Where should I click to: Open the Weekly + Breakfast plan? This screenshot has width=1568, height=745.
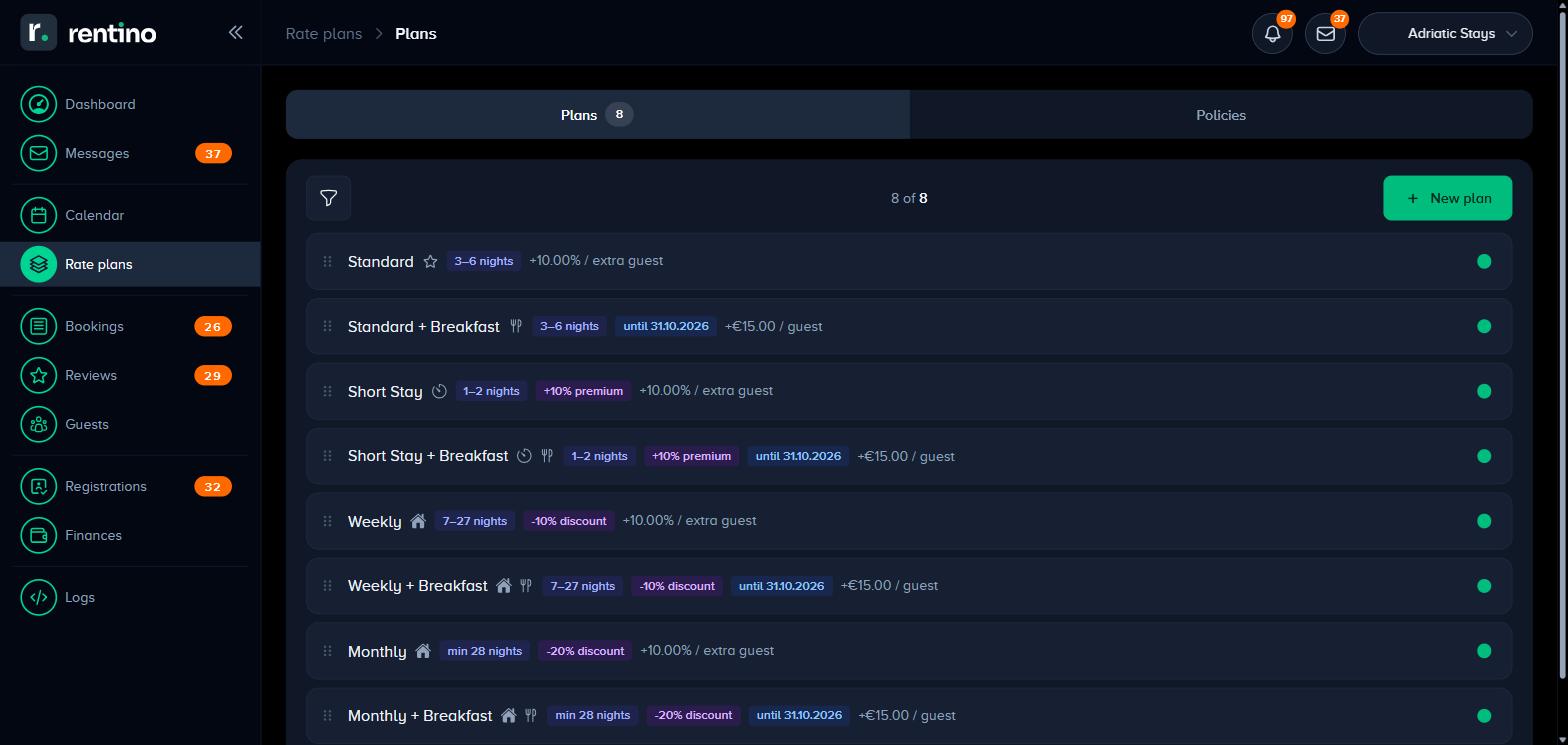click(909, 586)
